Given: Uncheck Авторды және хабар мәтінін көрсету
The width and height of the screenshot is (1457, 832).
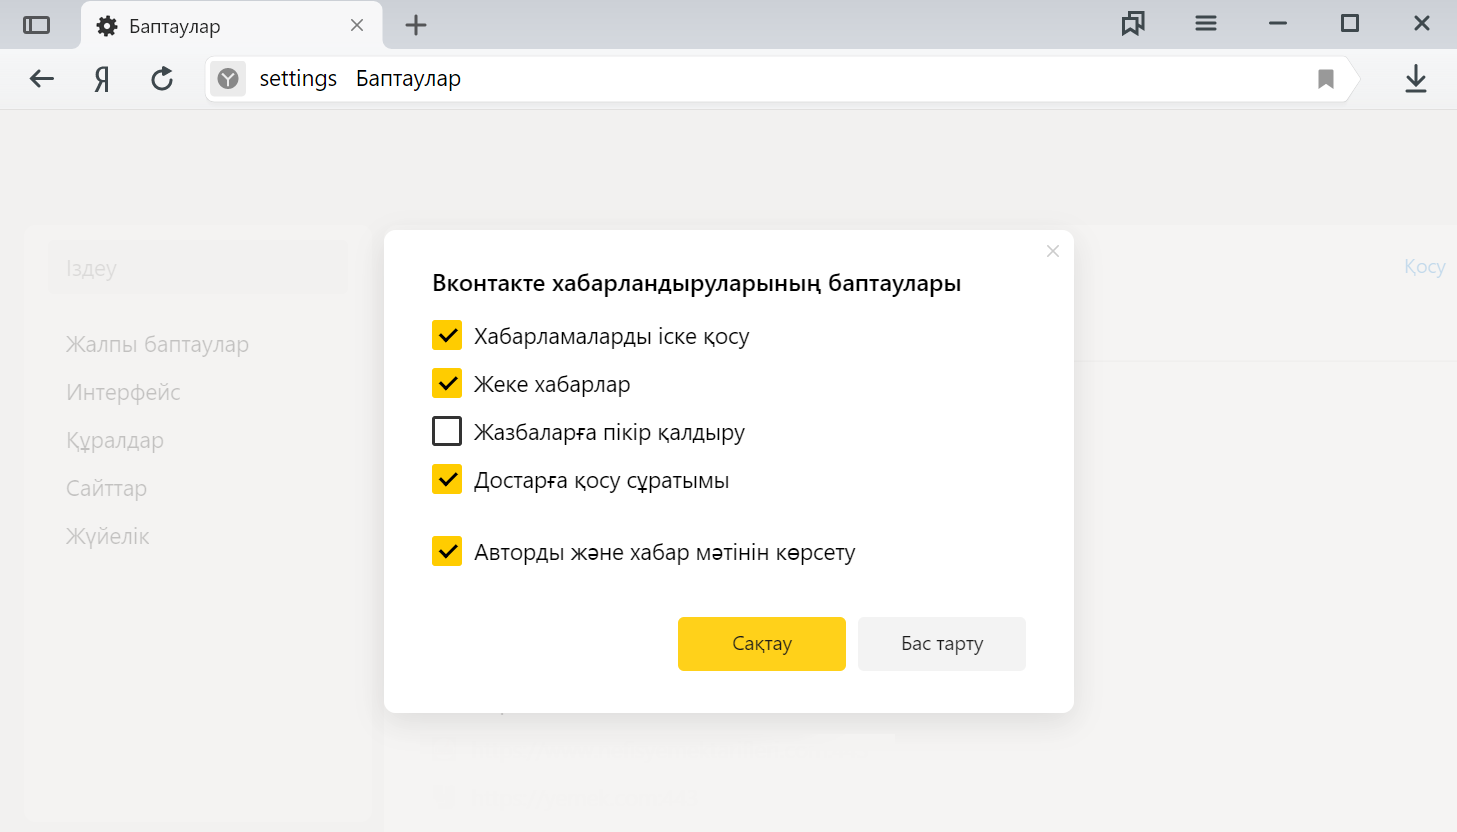Looking at the screenshot, I should [447, 551].
